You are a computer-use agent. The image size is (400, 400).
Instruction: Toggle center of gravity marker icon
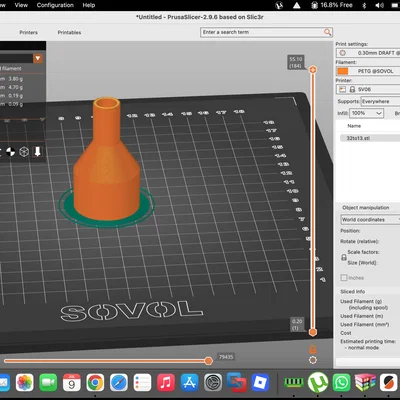(11, 152)
